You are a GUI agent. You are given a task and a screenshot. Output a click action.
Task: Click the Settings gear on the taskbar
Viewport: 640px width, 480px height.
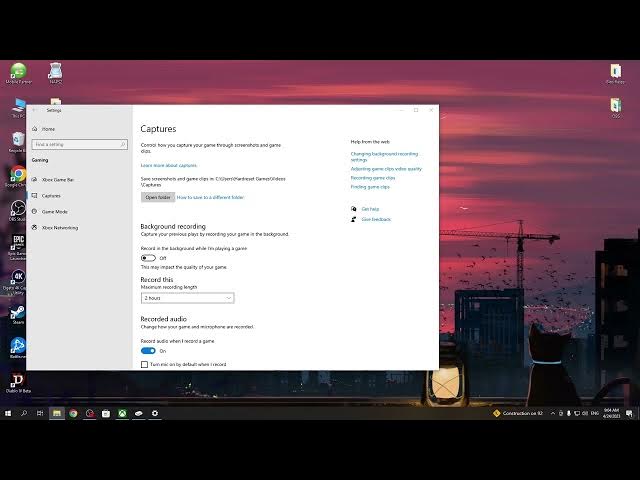(155, 413)
